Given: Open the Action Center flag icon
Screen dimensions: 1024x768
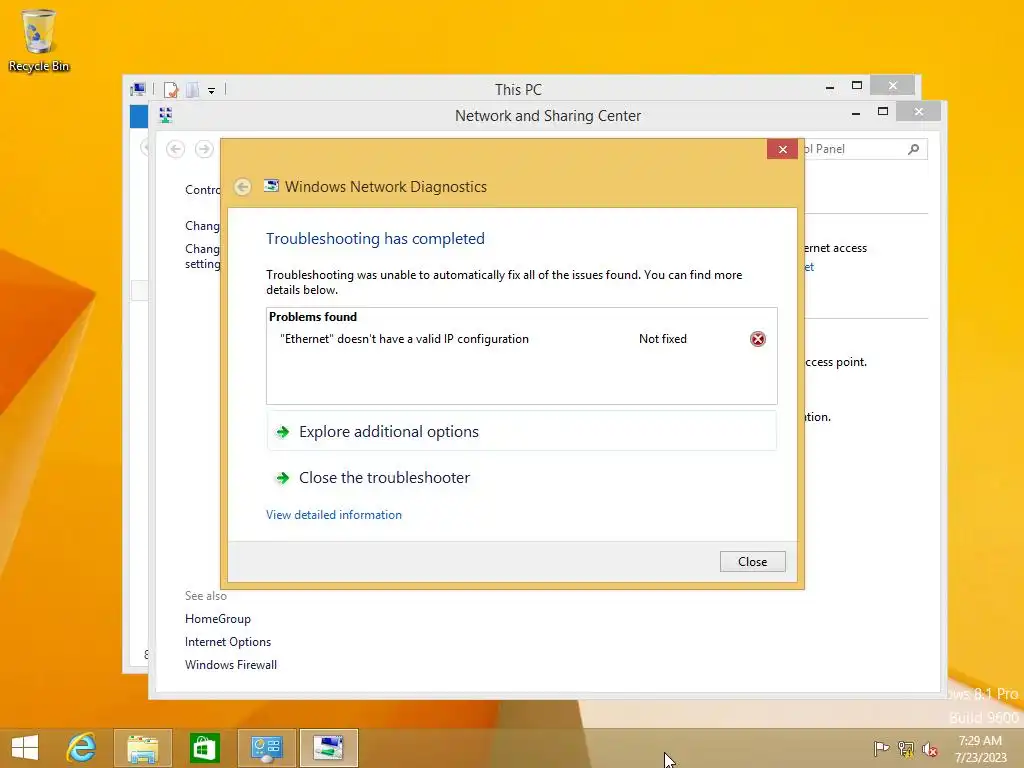Looking at the screenshot, I should [x=881, y=748].
